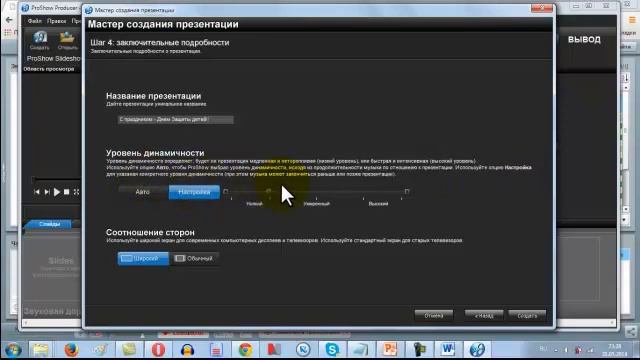Image resolution: width=640 pixels, height=360 pixels.
Task: Close the wizard dialog window
Action: pos(542,8)
